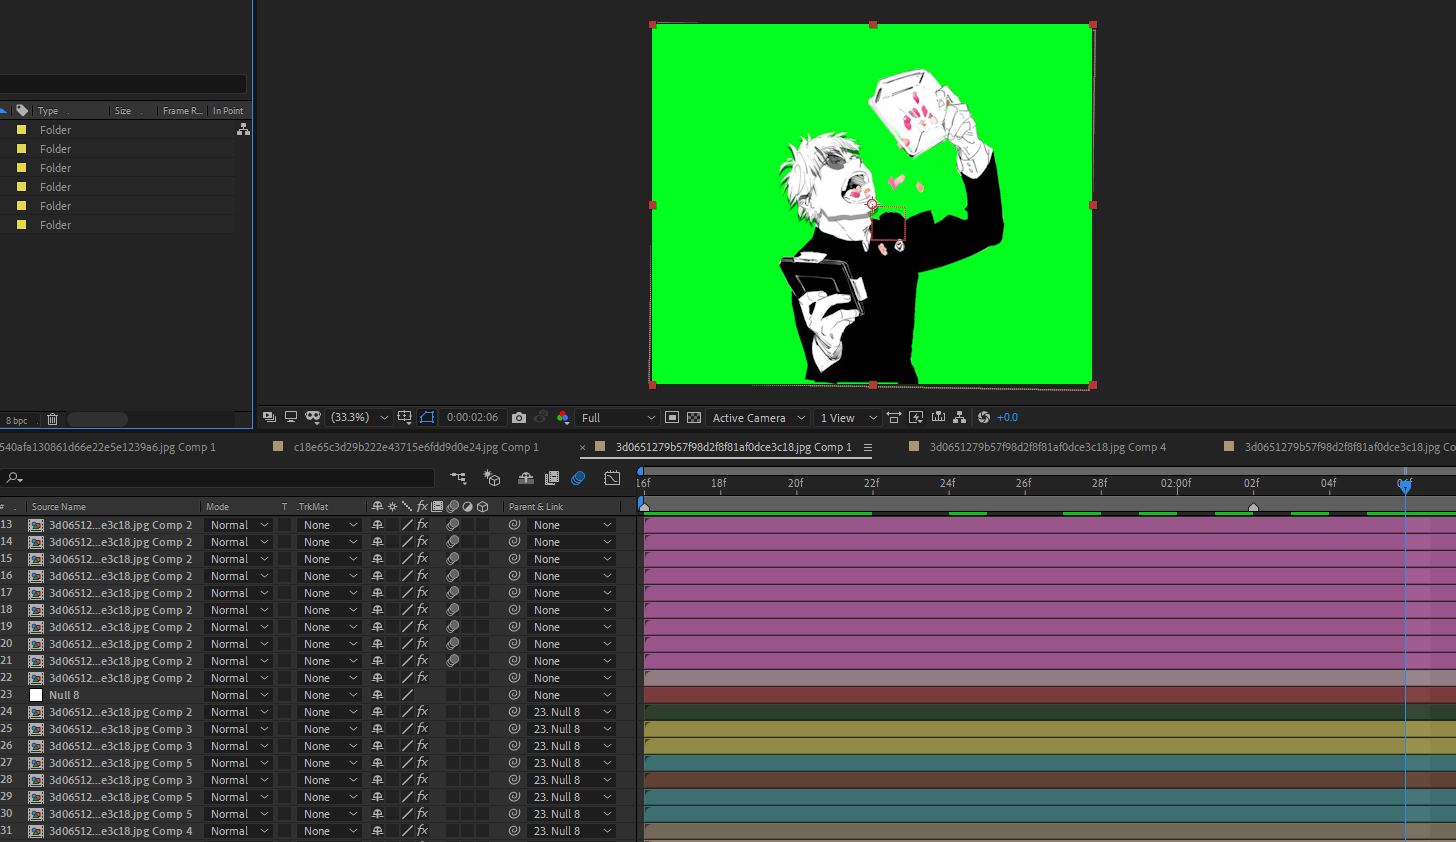Open Parent dropdown for layer 24 (23. Null 8)
The width and height of the screenshot is (1456, 842).
pyautogui.click(x=571, y=712)
